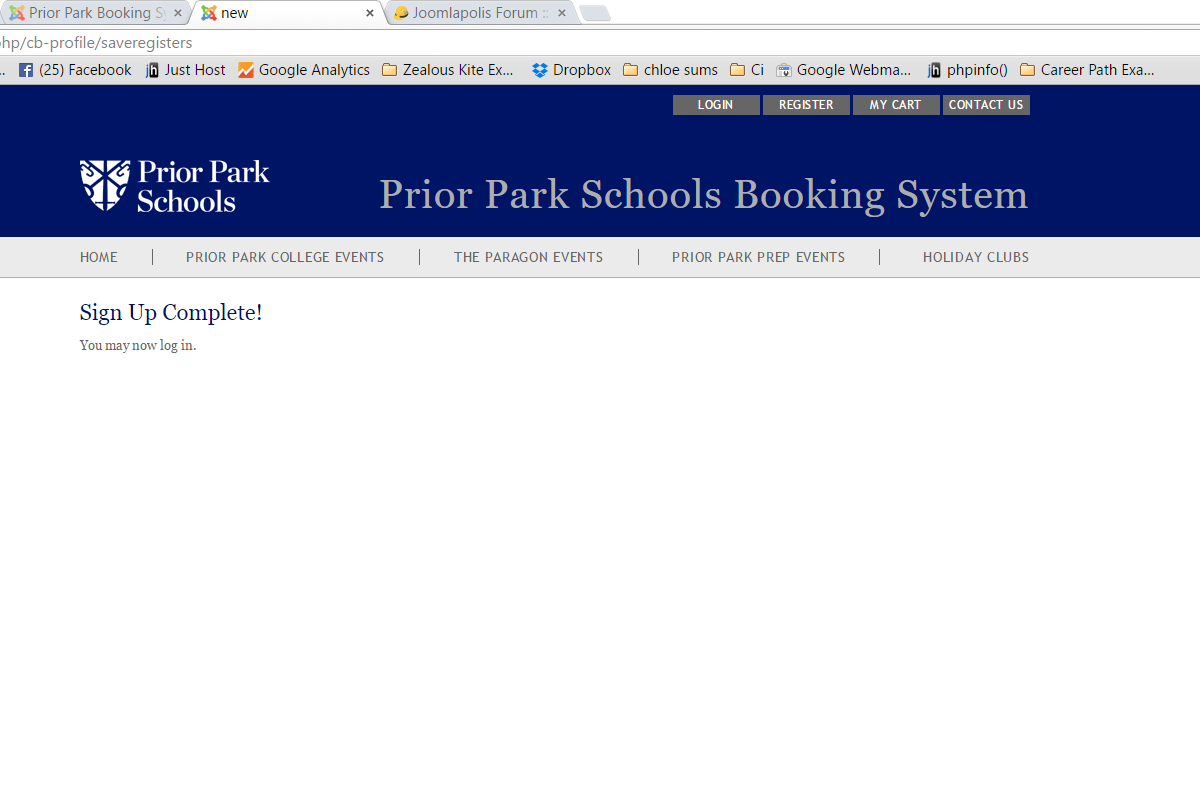The height and width of the screenshot is (800, 1200).
Task: Click the "You may now log in." message
Action: (138, 346)
